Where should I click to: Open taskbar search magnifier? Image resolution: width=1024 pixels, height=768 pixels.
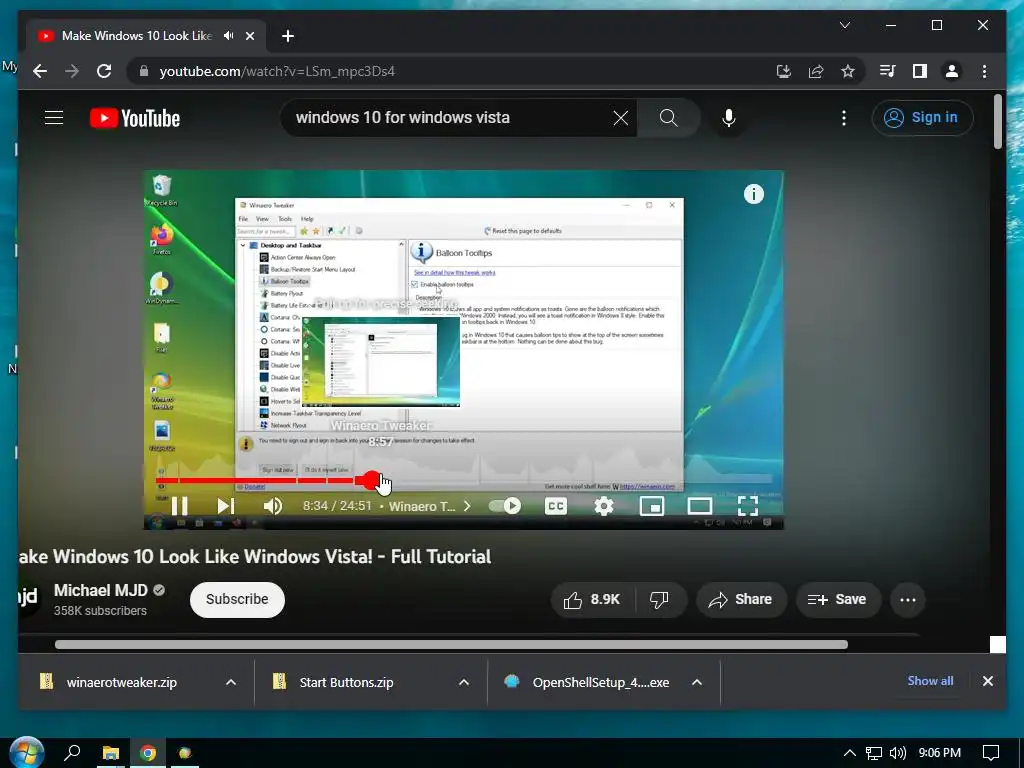72,753
